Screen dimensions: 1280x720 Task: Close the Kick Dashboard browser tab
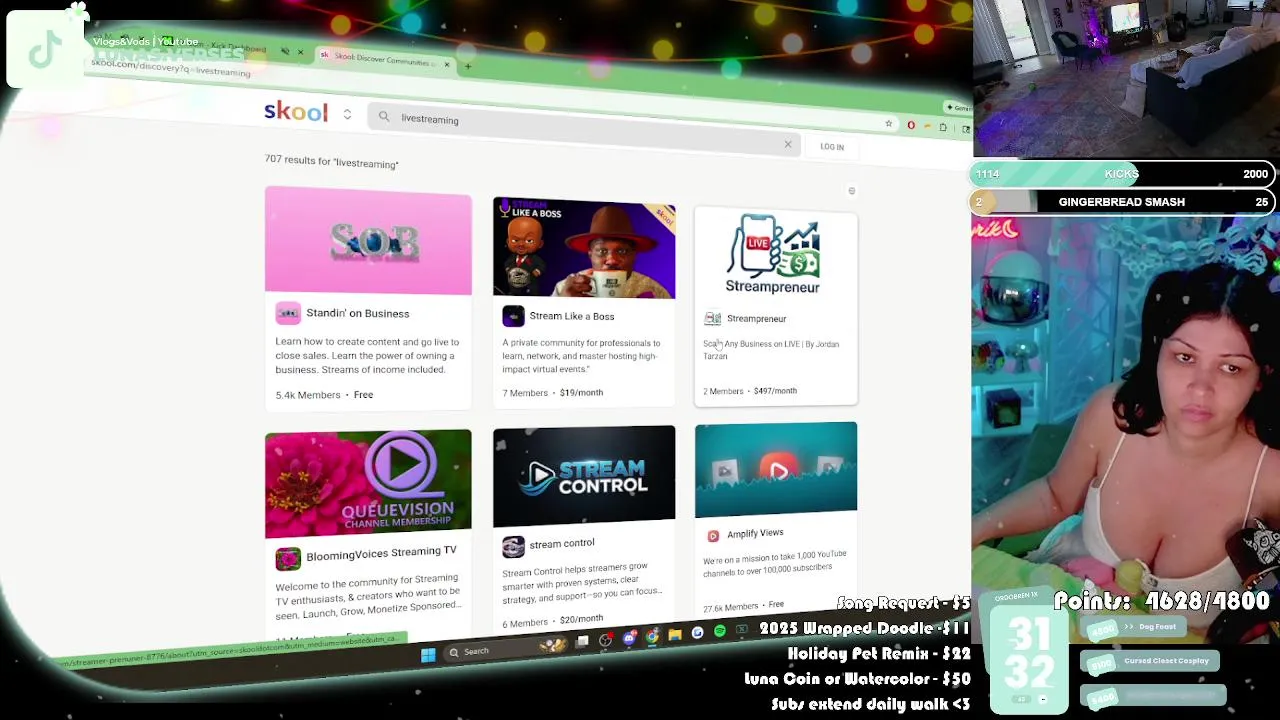pyautogui.click(x=300, y=52)
